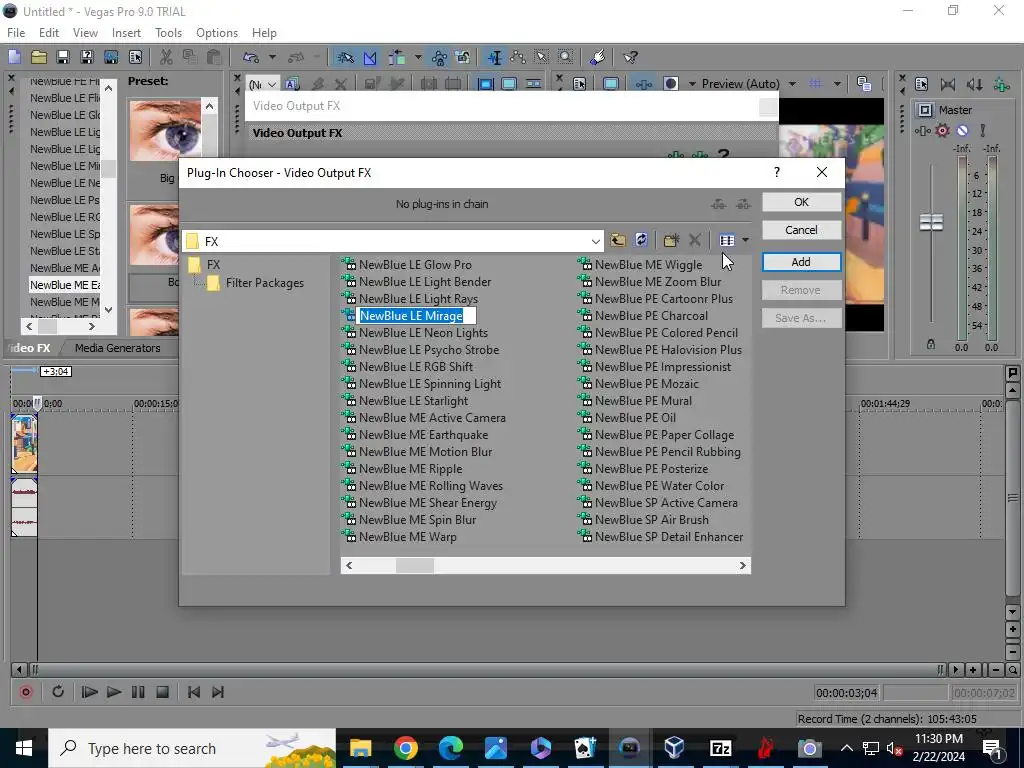1024x768 pixels.
Task: Toggle Ignore Event Grouping
Action: point(463,57)
